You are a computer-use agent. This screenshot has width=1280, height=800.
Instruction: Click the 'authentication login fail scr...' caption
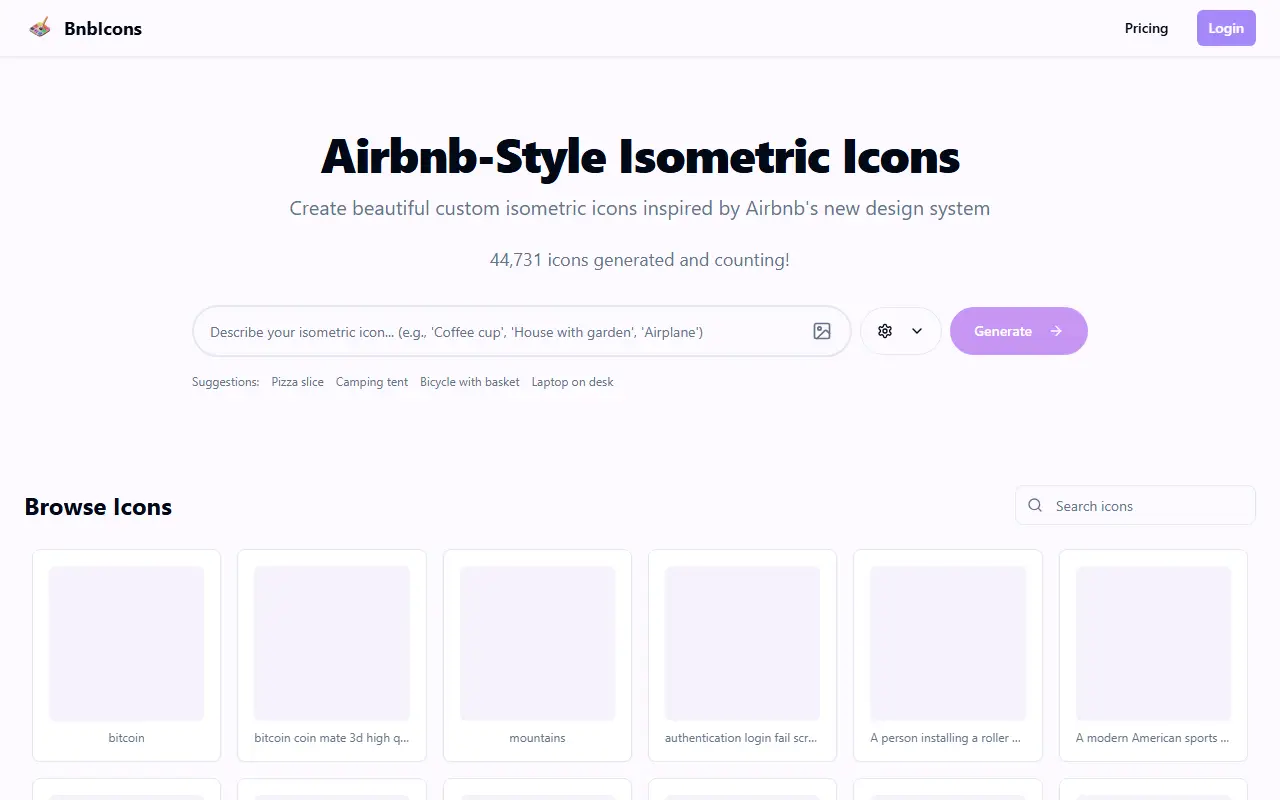point(741,738)
